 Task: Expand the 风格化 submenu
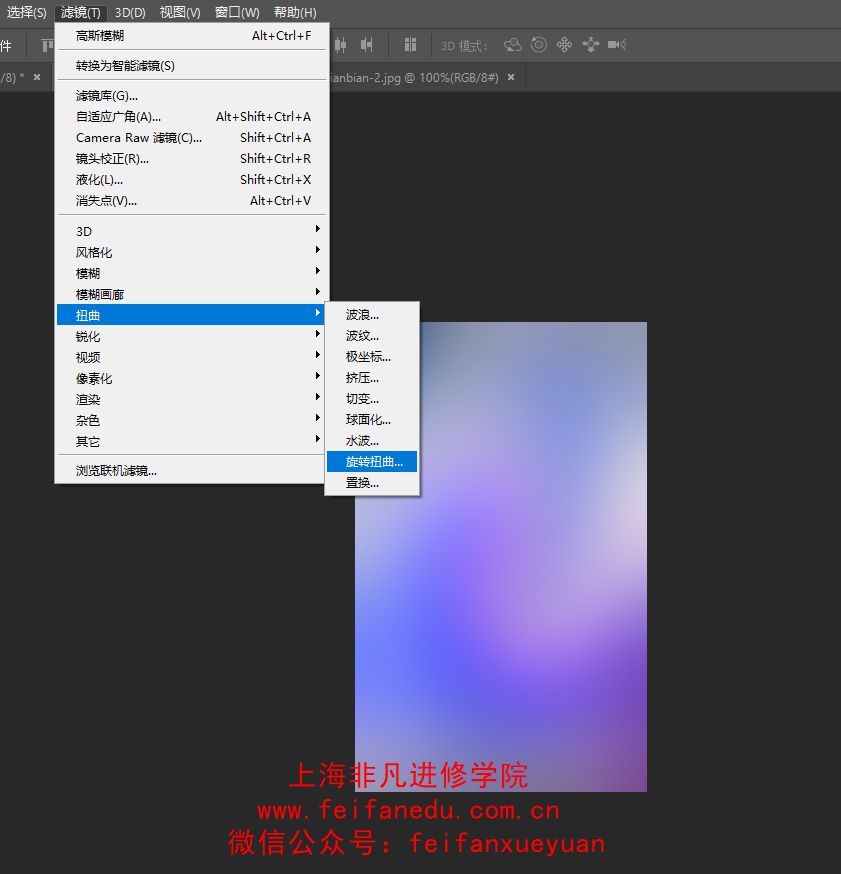[192, 253]
